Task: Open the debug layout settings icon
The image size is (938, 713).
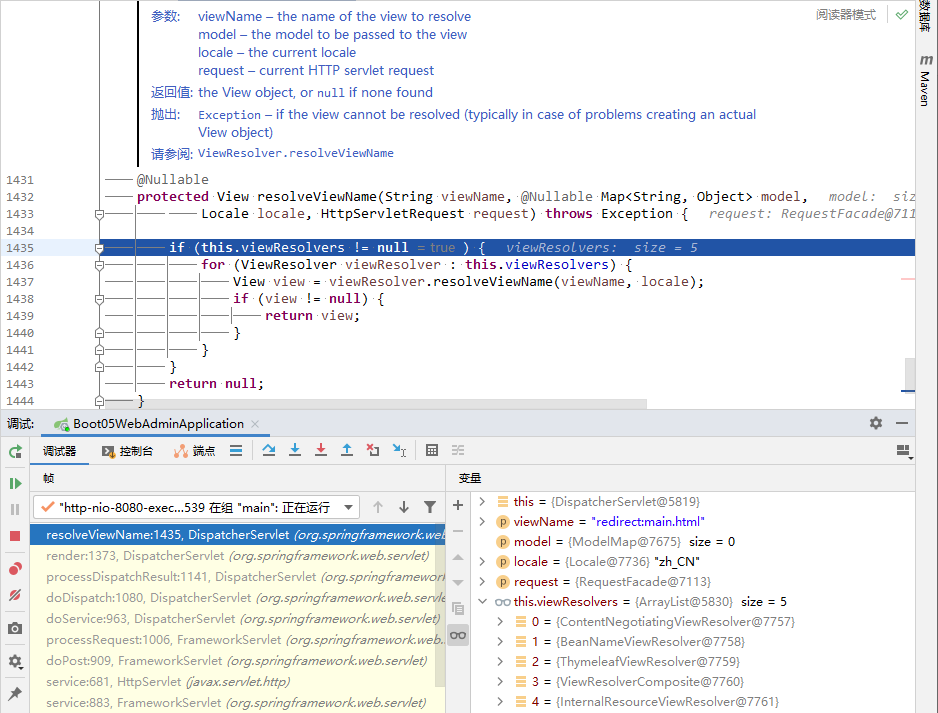Action: tap(903, 452)
